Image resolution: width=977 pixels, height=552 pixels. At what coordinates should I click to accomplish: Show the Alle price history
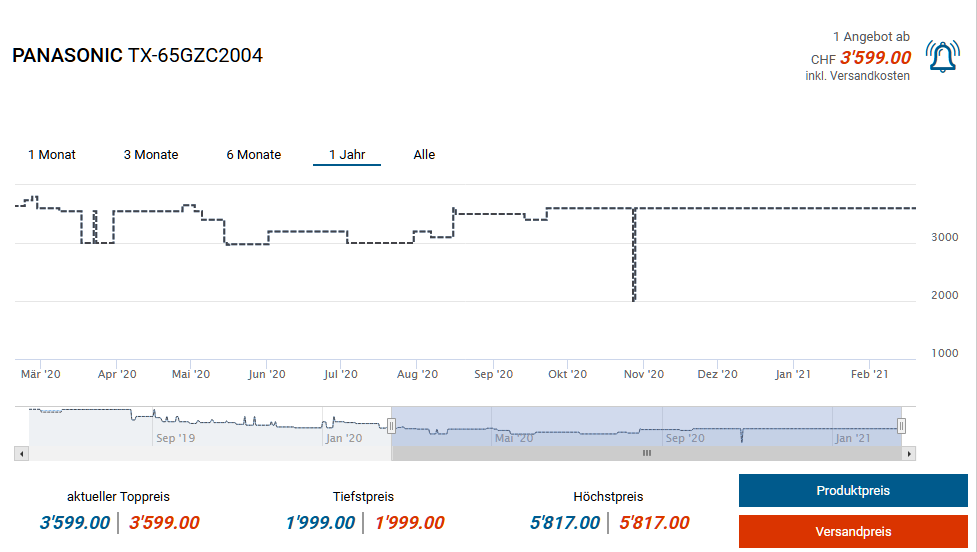(424, 155)
